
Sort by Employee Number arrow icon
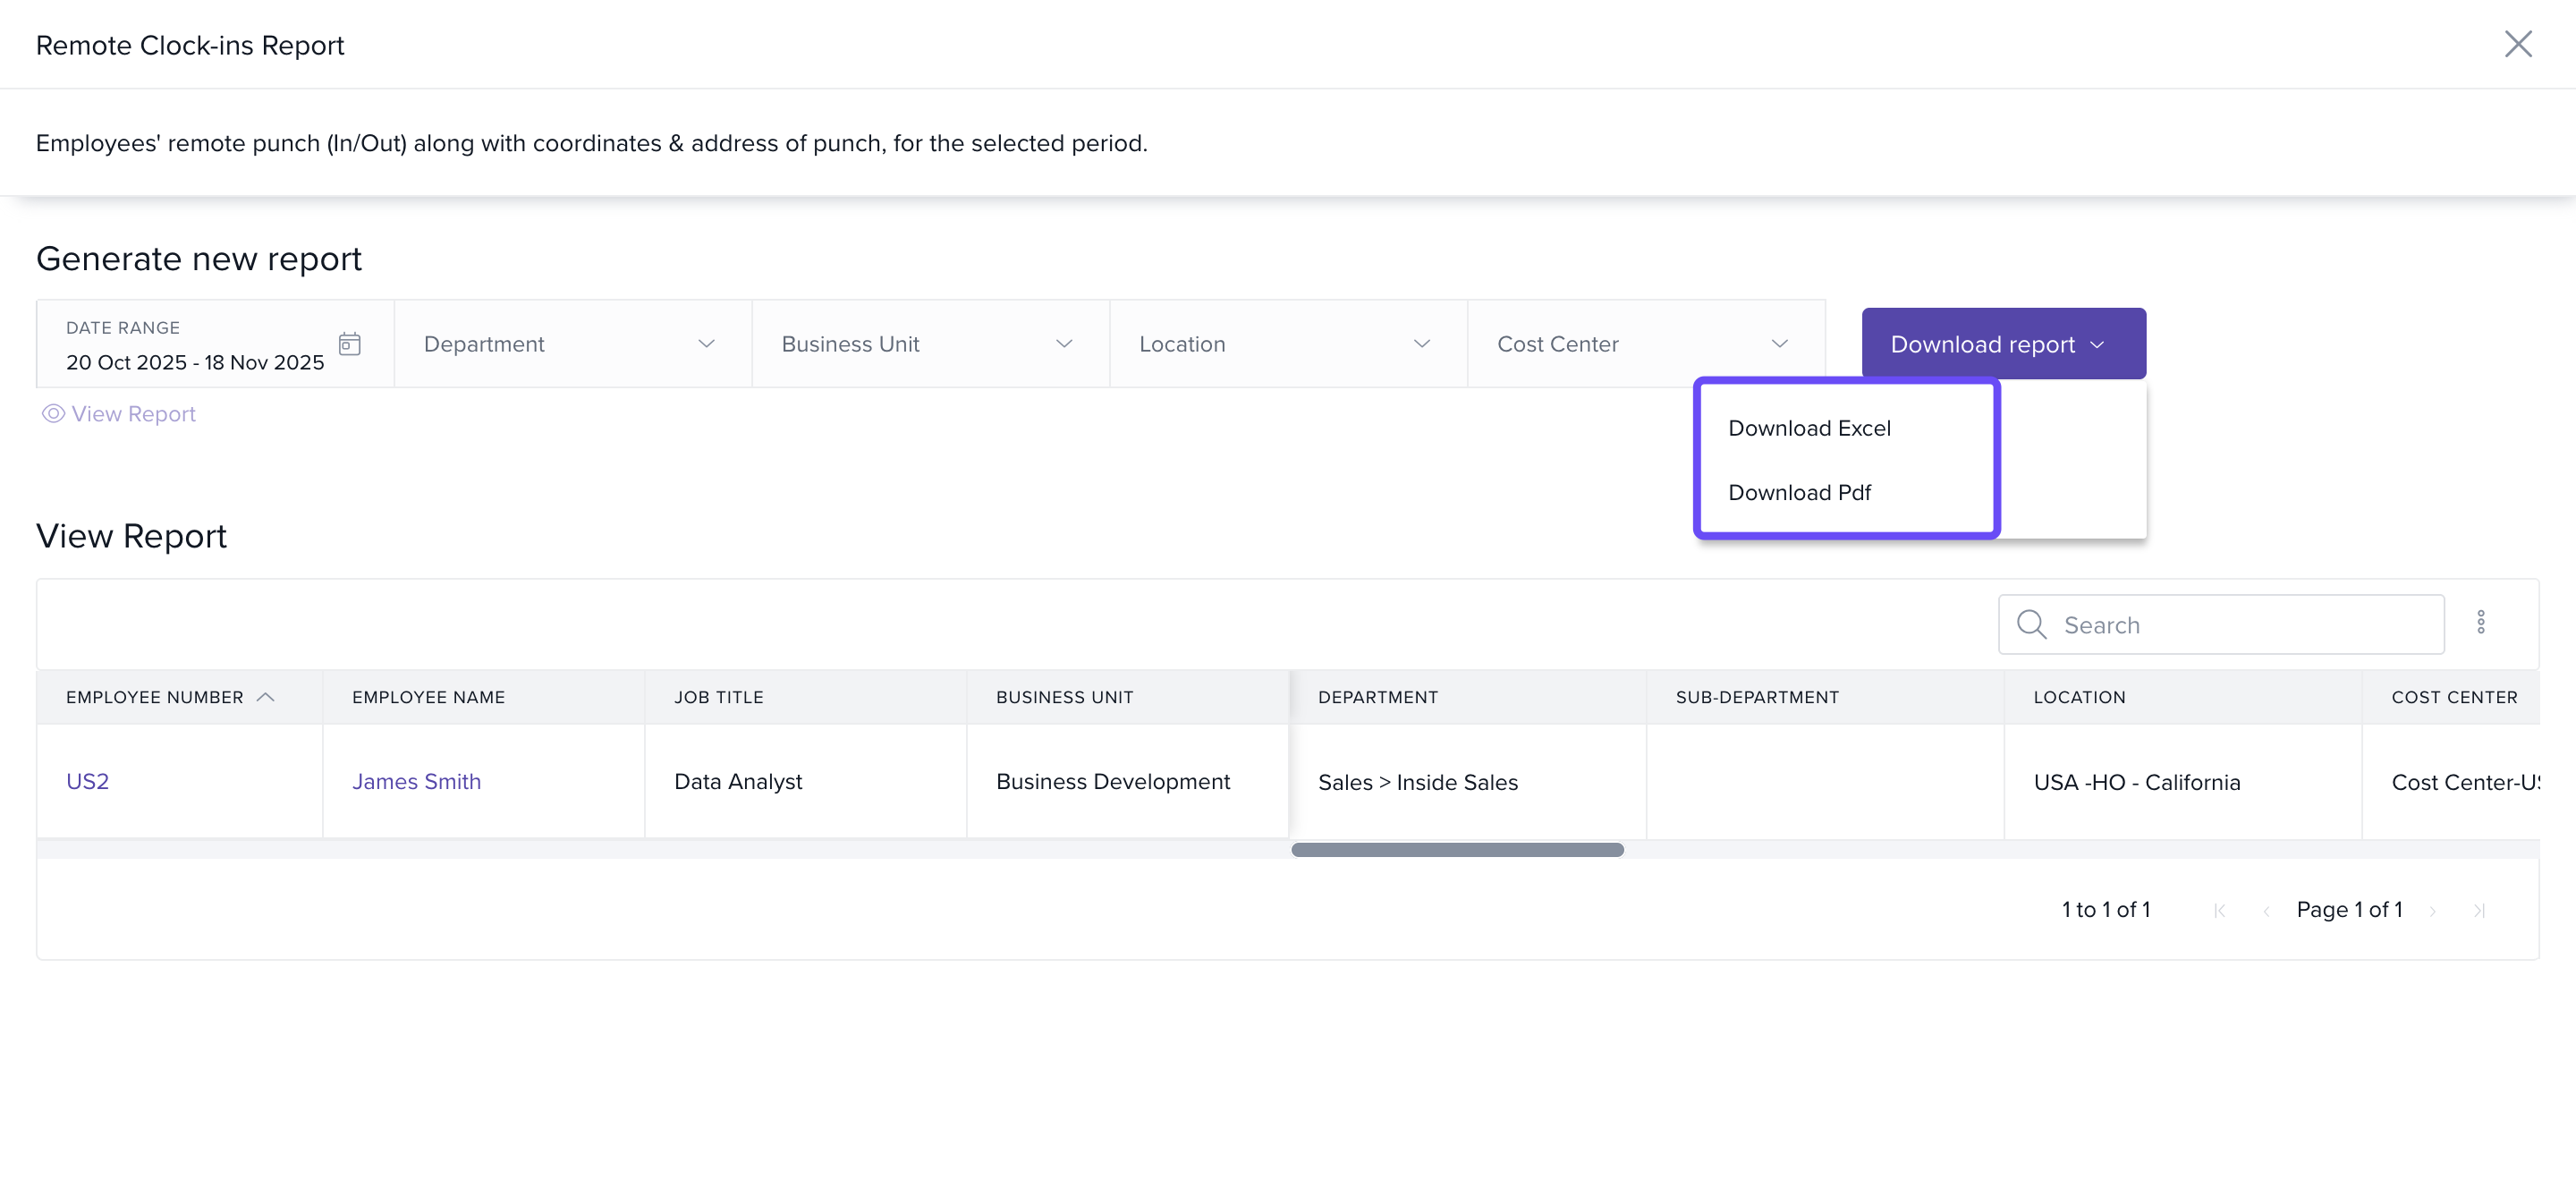[266, 697]
